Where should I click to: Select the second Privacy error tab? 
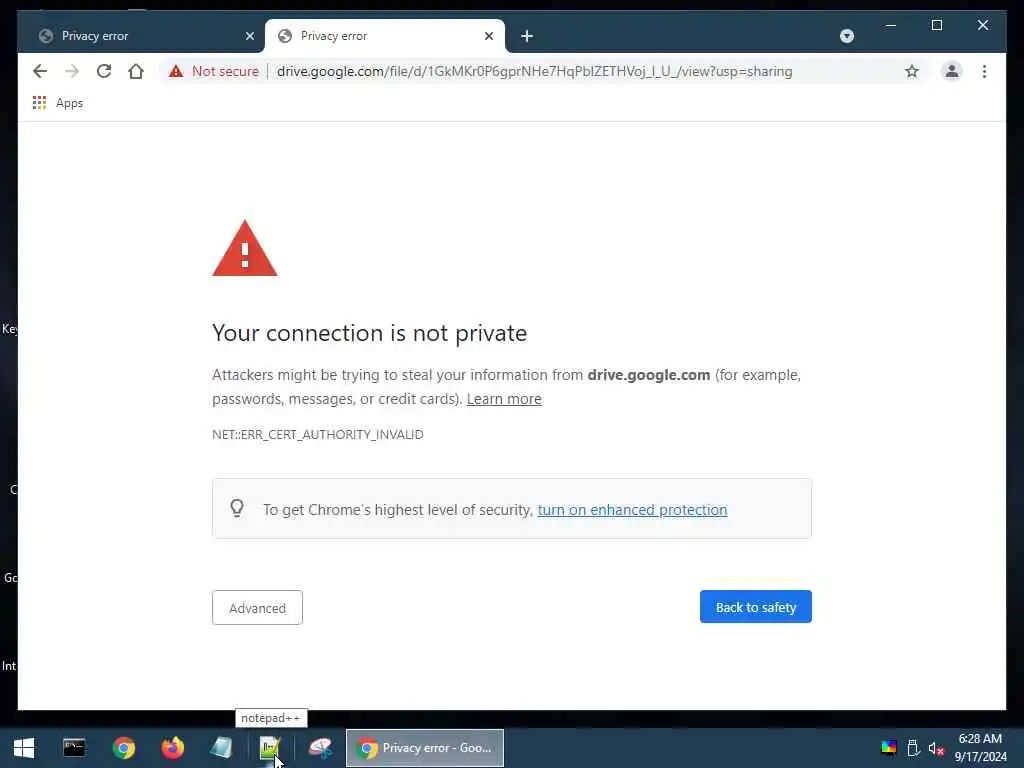(x=385, y=36)
